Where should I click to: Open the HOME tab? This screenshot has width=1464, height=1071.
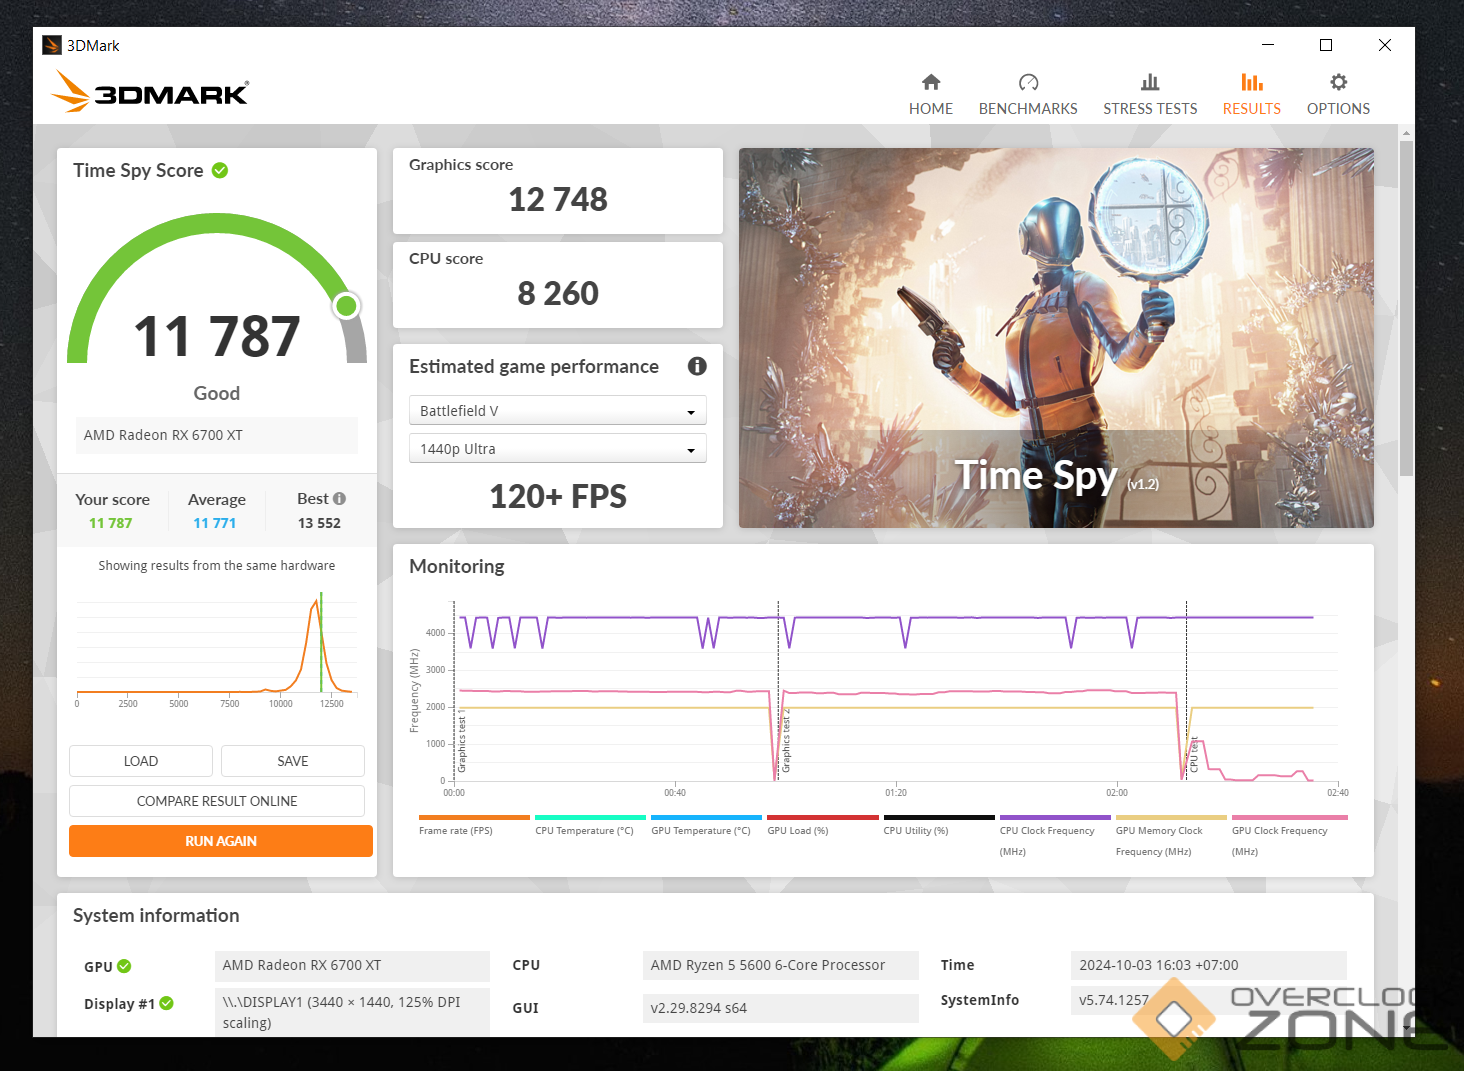(x=931, y=94)
